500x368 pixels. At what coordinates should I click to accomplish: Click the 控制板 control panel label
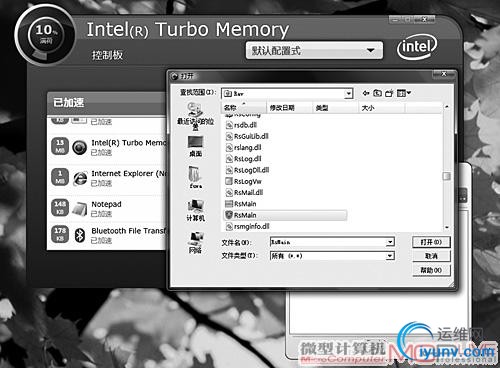point(107,55)
